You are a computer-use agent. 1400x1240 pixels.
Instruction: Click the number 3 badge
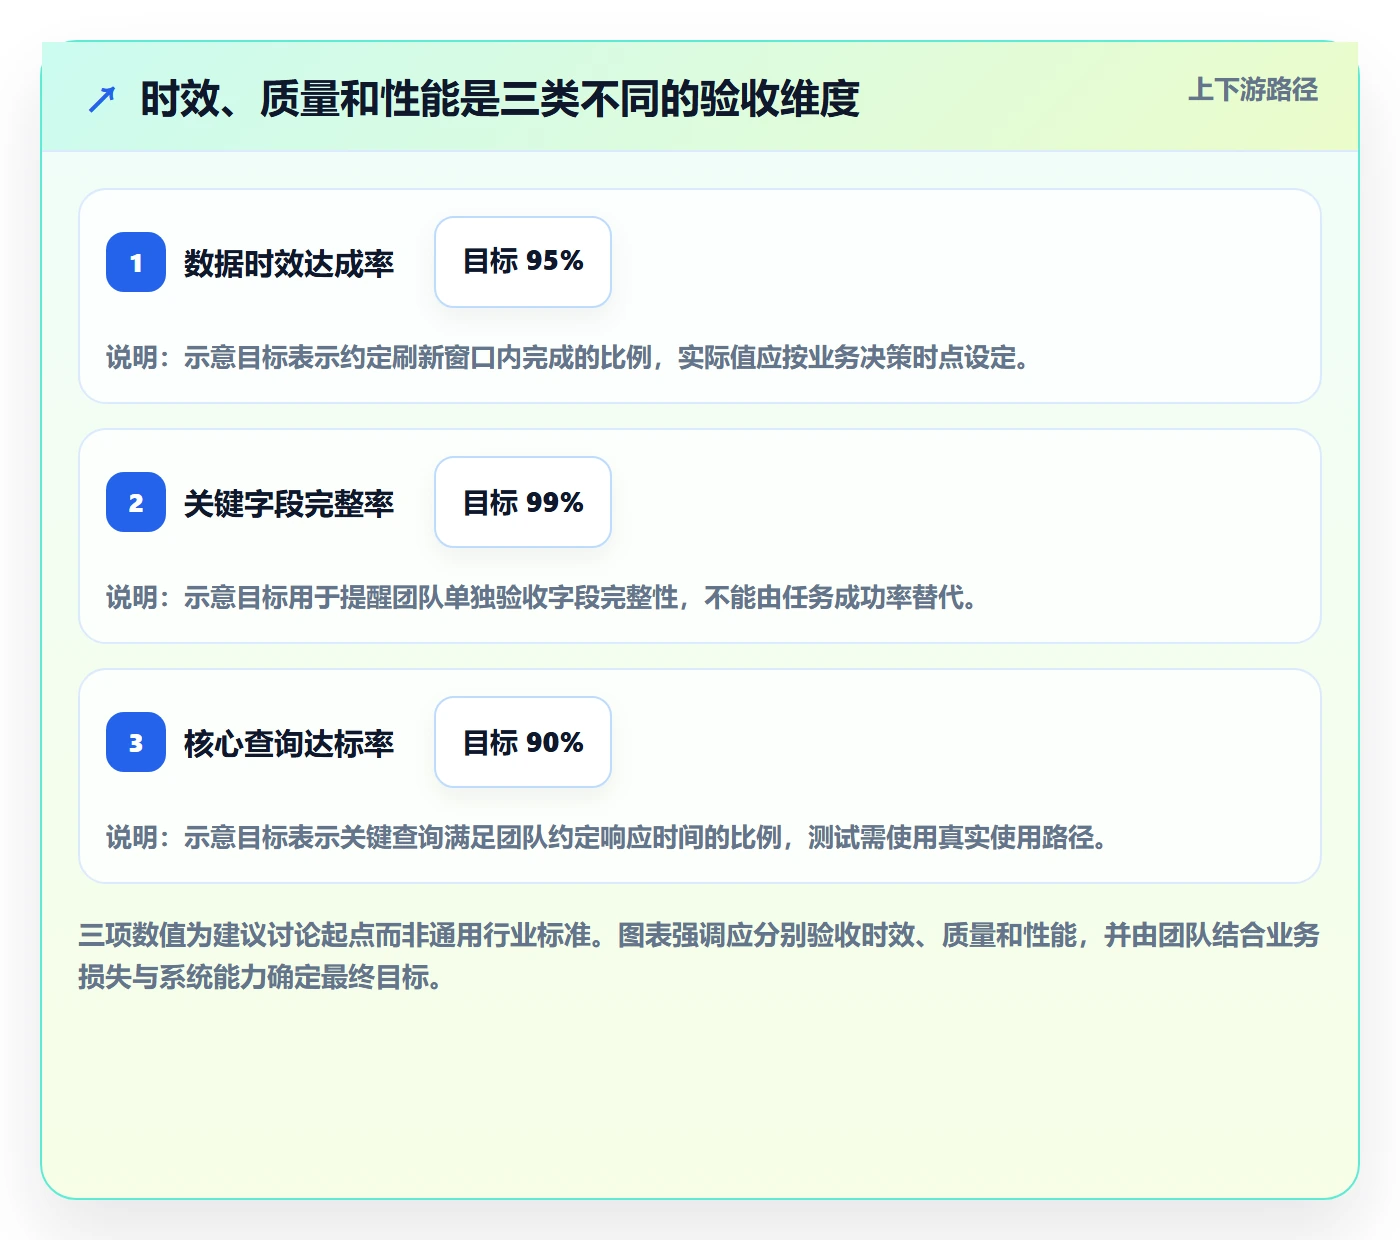point(136,742)
